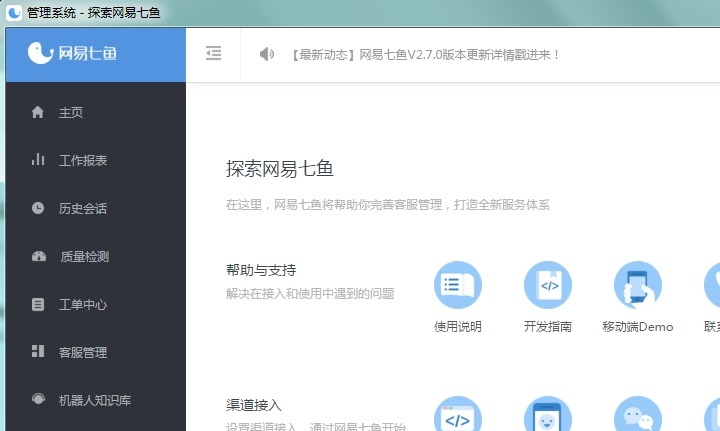The width and height of the screenshot is (720, 431).
Task: Click the bar chart icon for 工作报表
Action: point(38,159)
